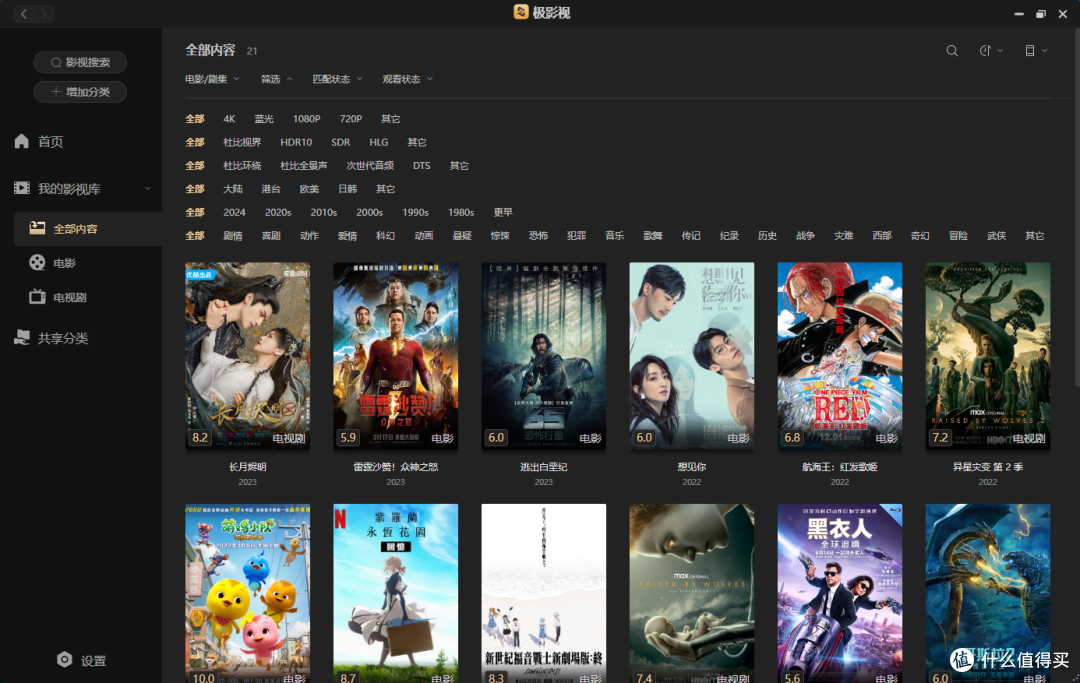Filter by HDR10 format

click(296, 143)
